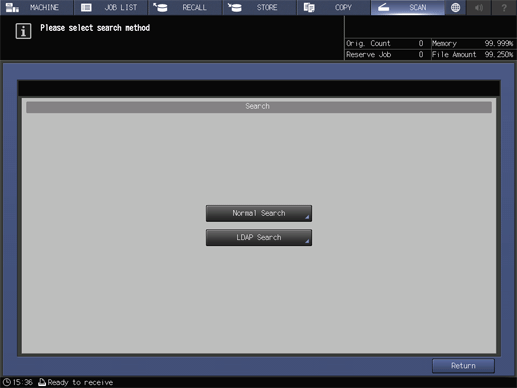This screenshot has width=517, height=388.
Task: Click the File Amount 99.250% readout
Action: click(473, 55)
